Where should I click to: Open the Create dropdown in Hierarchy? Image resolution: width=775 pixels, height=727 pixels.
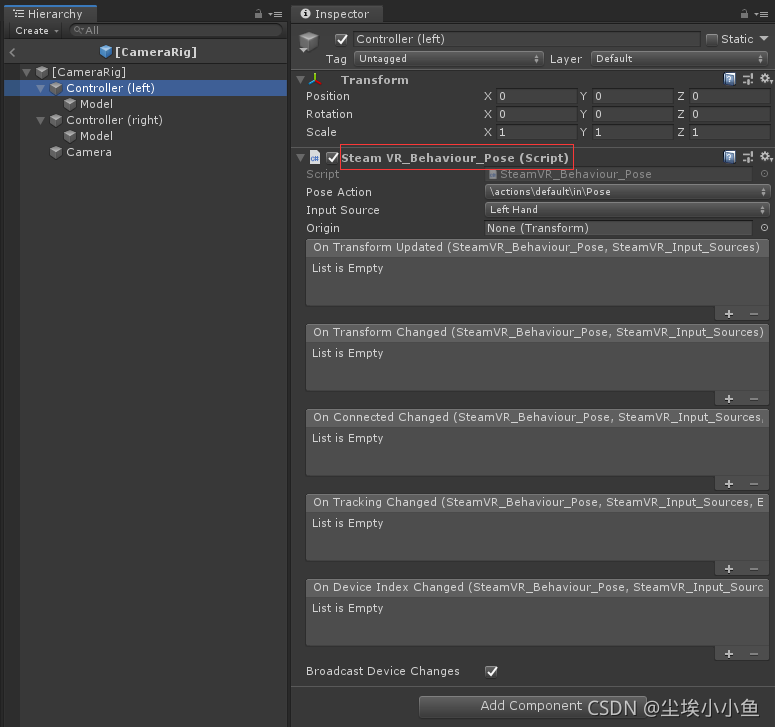[x=37, y=31]
